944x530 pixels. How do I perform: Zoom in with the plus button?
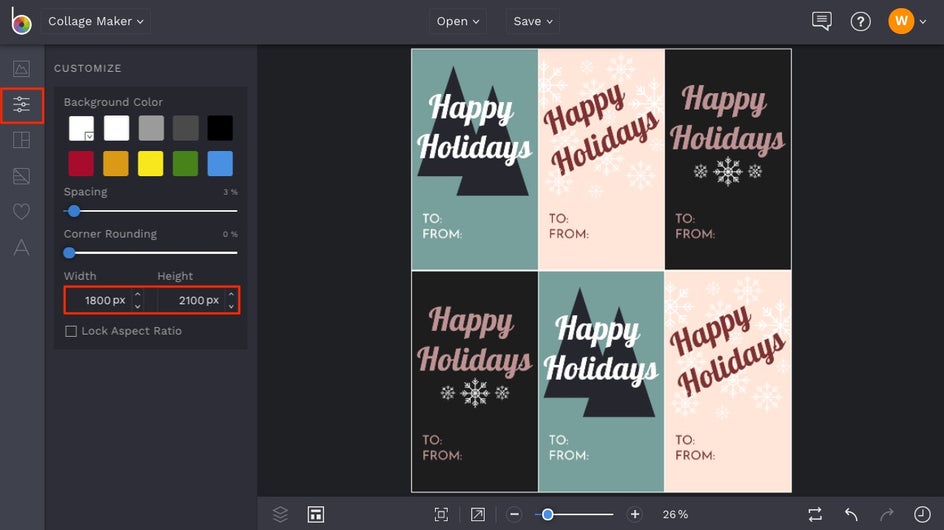pos(635,514)
